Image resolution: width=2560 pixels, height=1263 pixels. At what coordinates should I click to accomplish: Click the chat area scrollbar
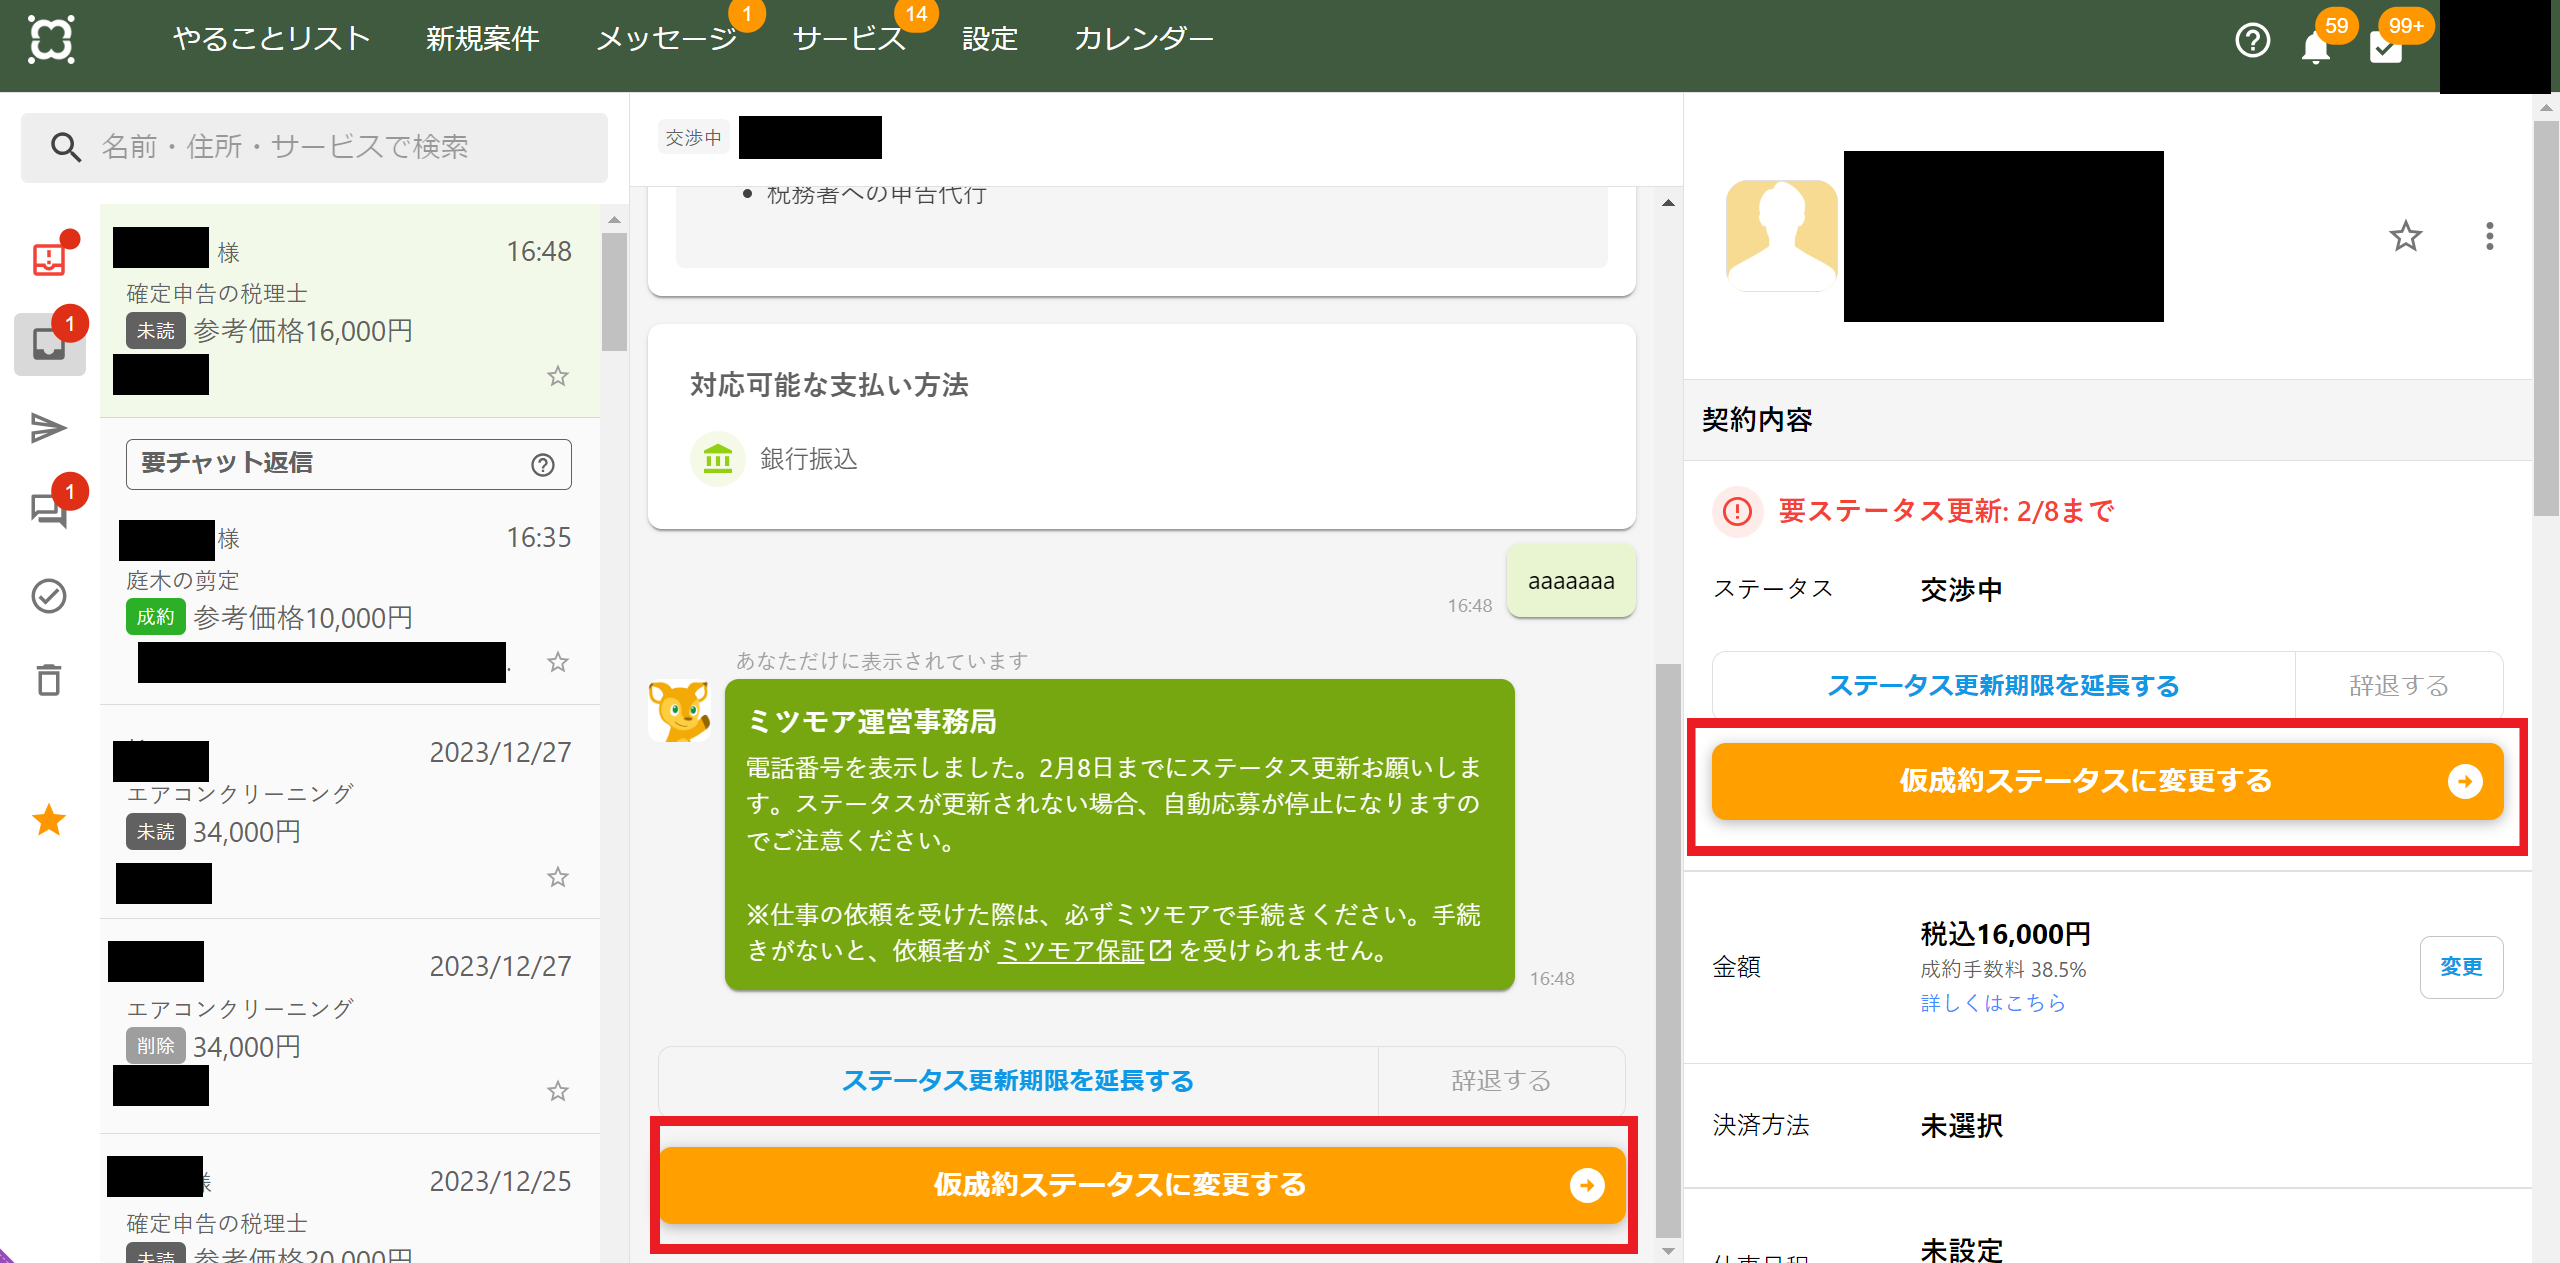point(1668,950)
